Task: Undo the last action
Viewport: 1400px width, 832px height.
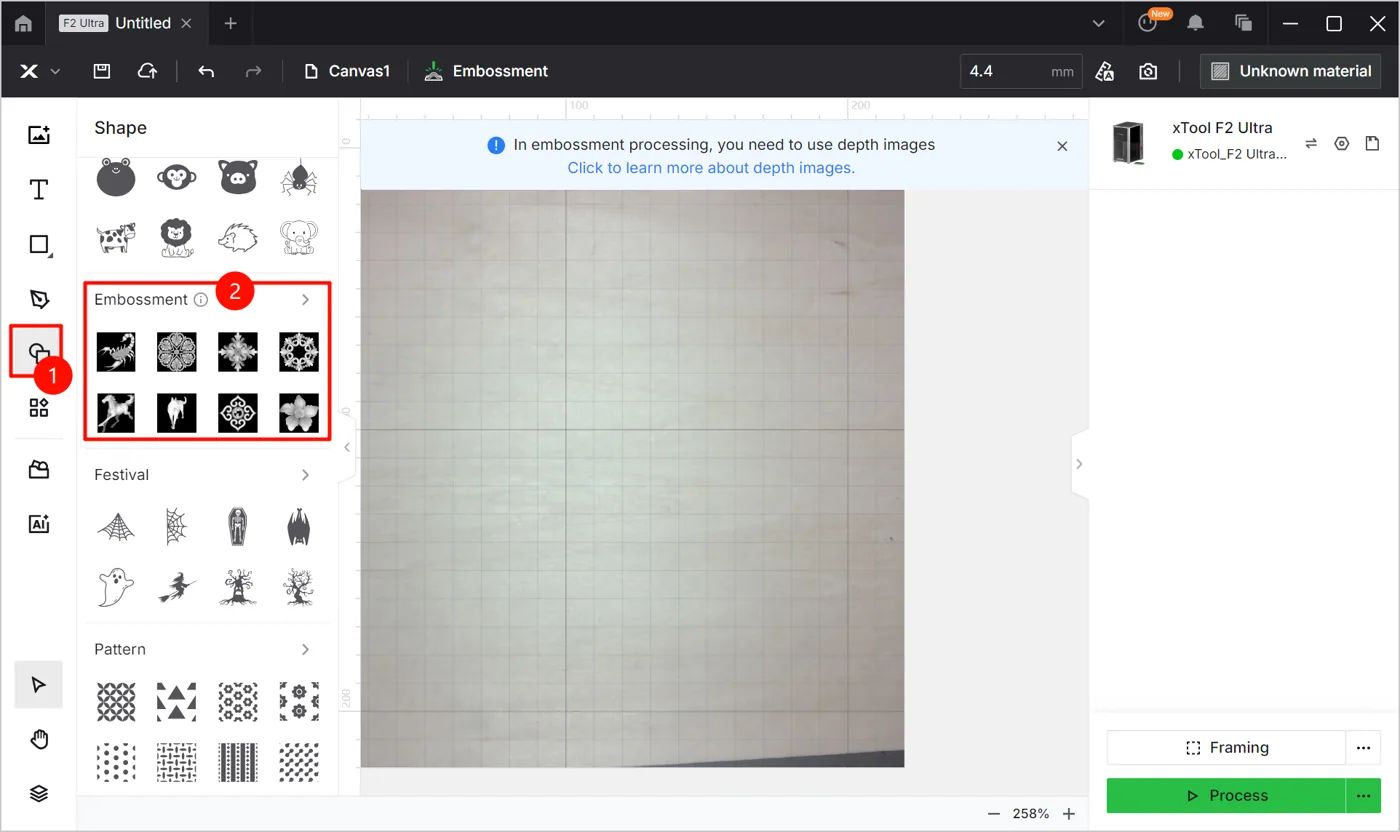Action: pyautogui.click(x=206, y=71)
